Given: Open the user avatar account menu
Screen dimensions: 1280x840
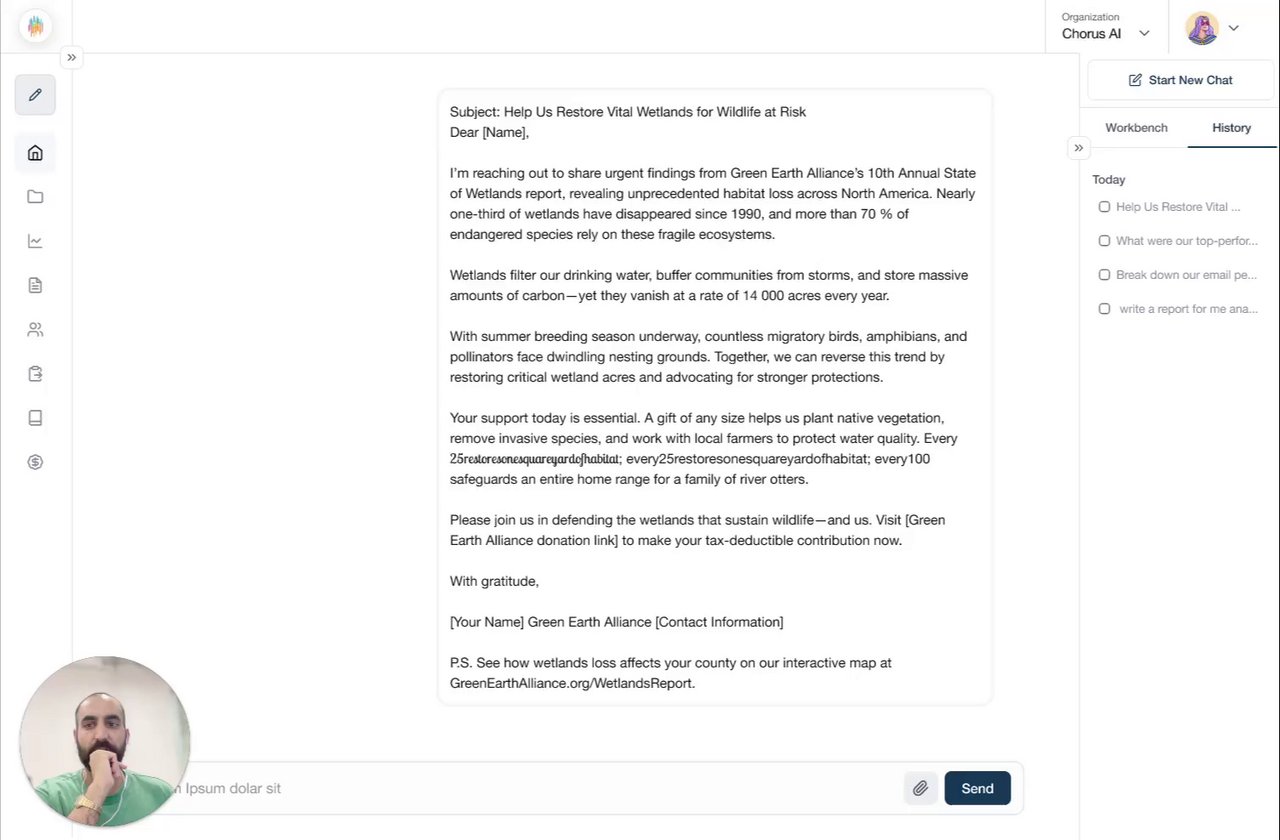Looking at the screenshot, I should [x=1212, y=28].
